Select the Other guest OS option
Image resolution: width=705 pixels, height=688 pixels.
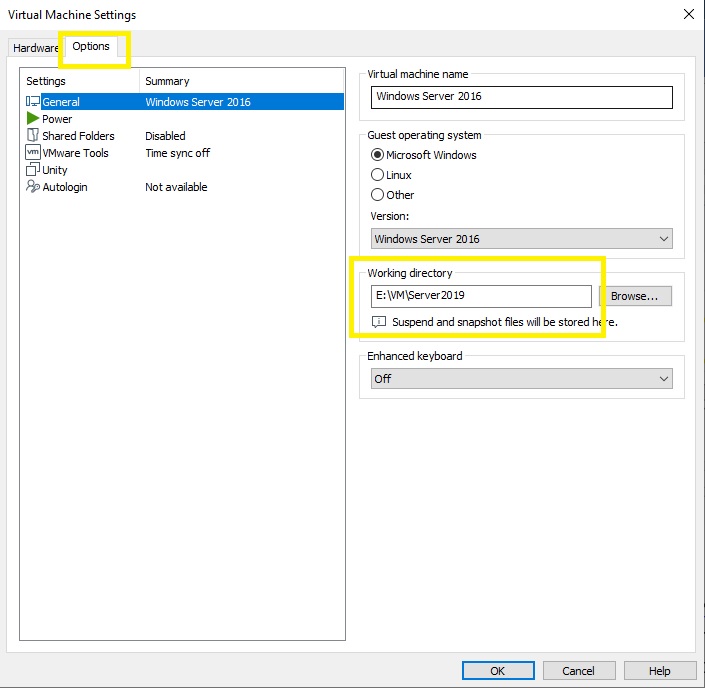tap(378, 195)
